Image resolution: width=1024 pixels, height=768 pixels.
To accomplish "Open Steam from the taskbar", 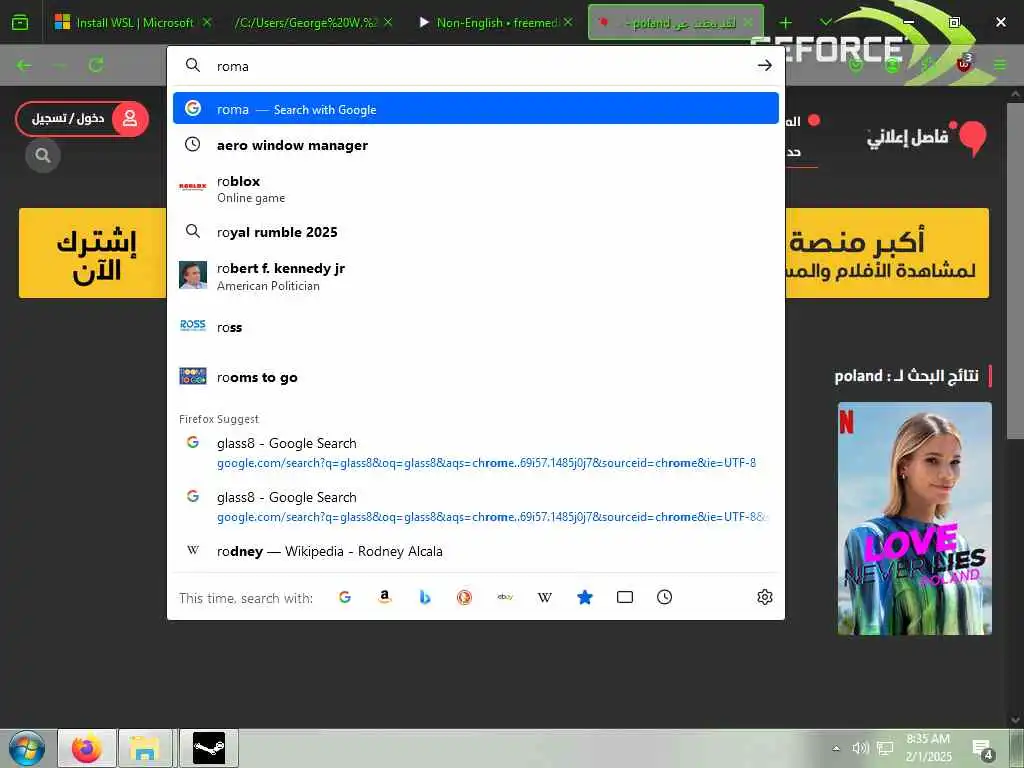I will coord(209,748).
